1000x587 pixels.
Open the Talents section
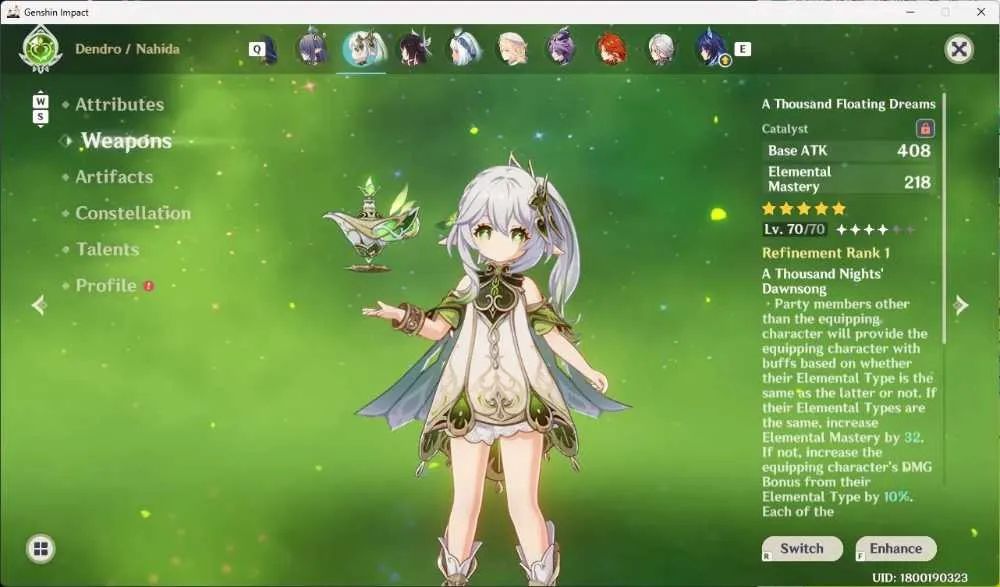(107, 249)
